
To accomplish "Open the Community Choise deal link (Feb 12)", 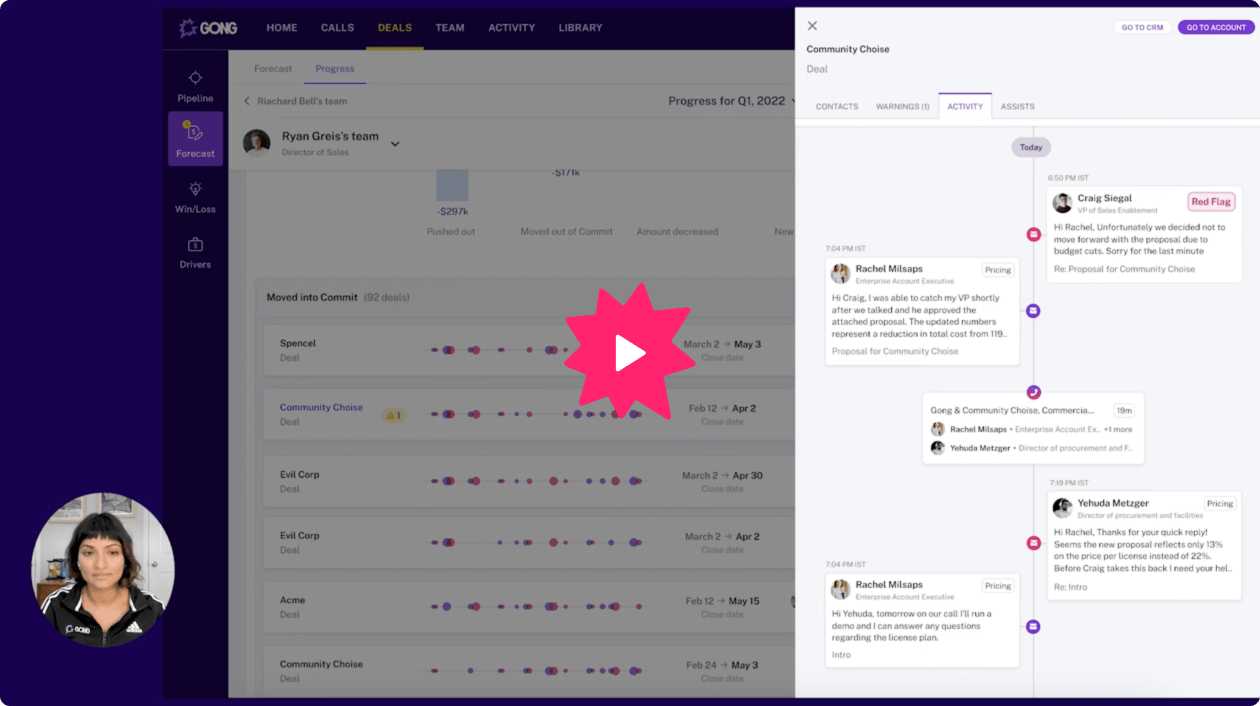I will 321,408.
